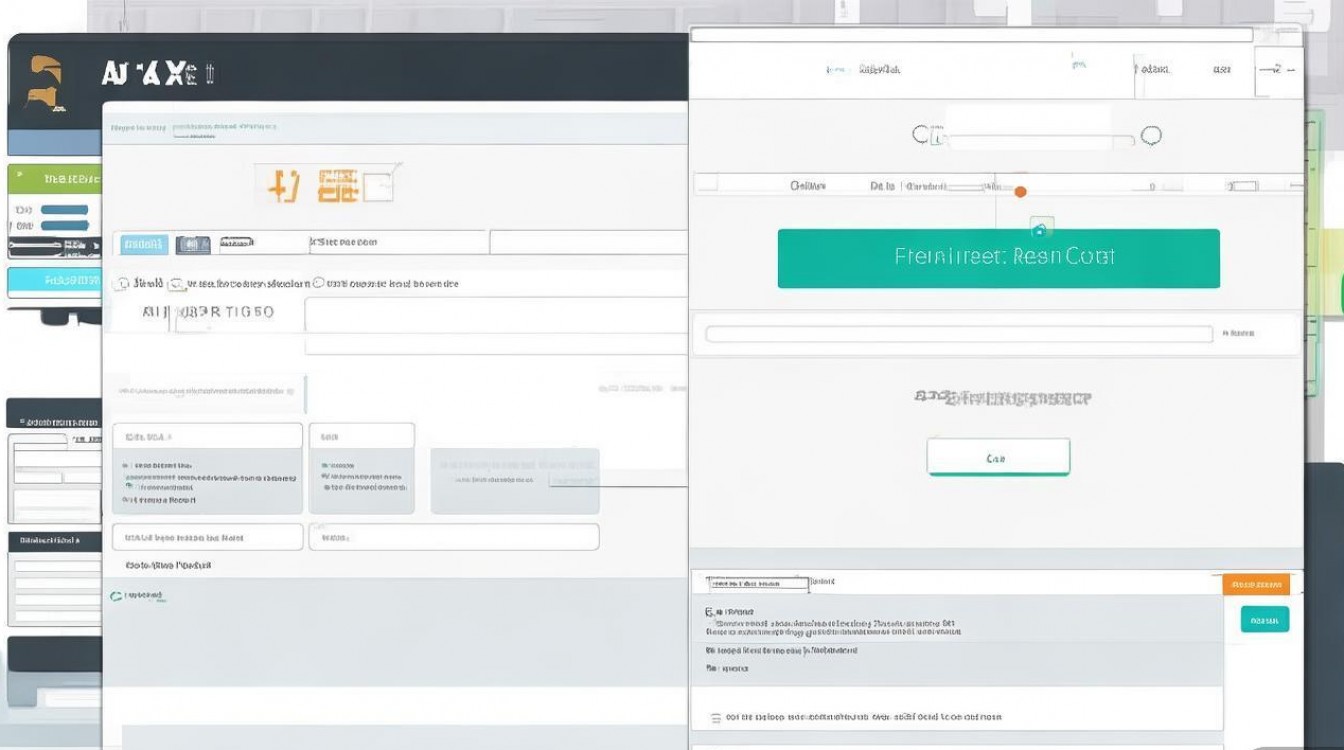The image size is (1344, 750).
Task: Click the small teal button below orange button
Action: point(1265,619)
